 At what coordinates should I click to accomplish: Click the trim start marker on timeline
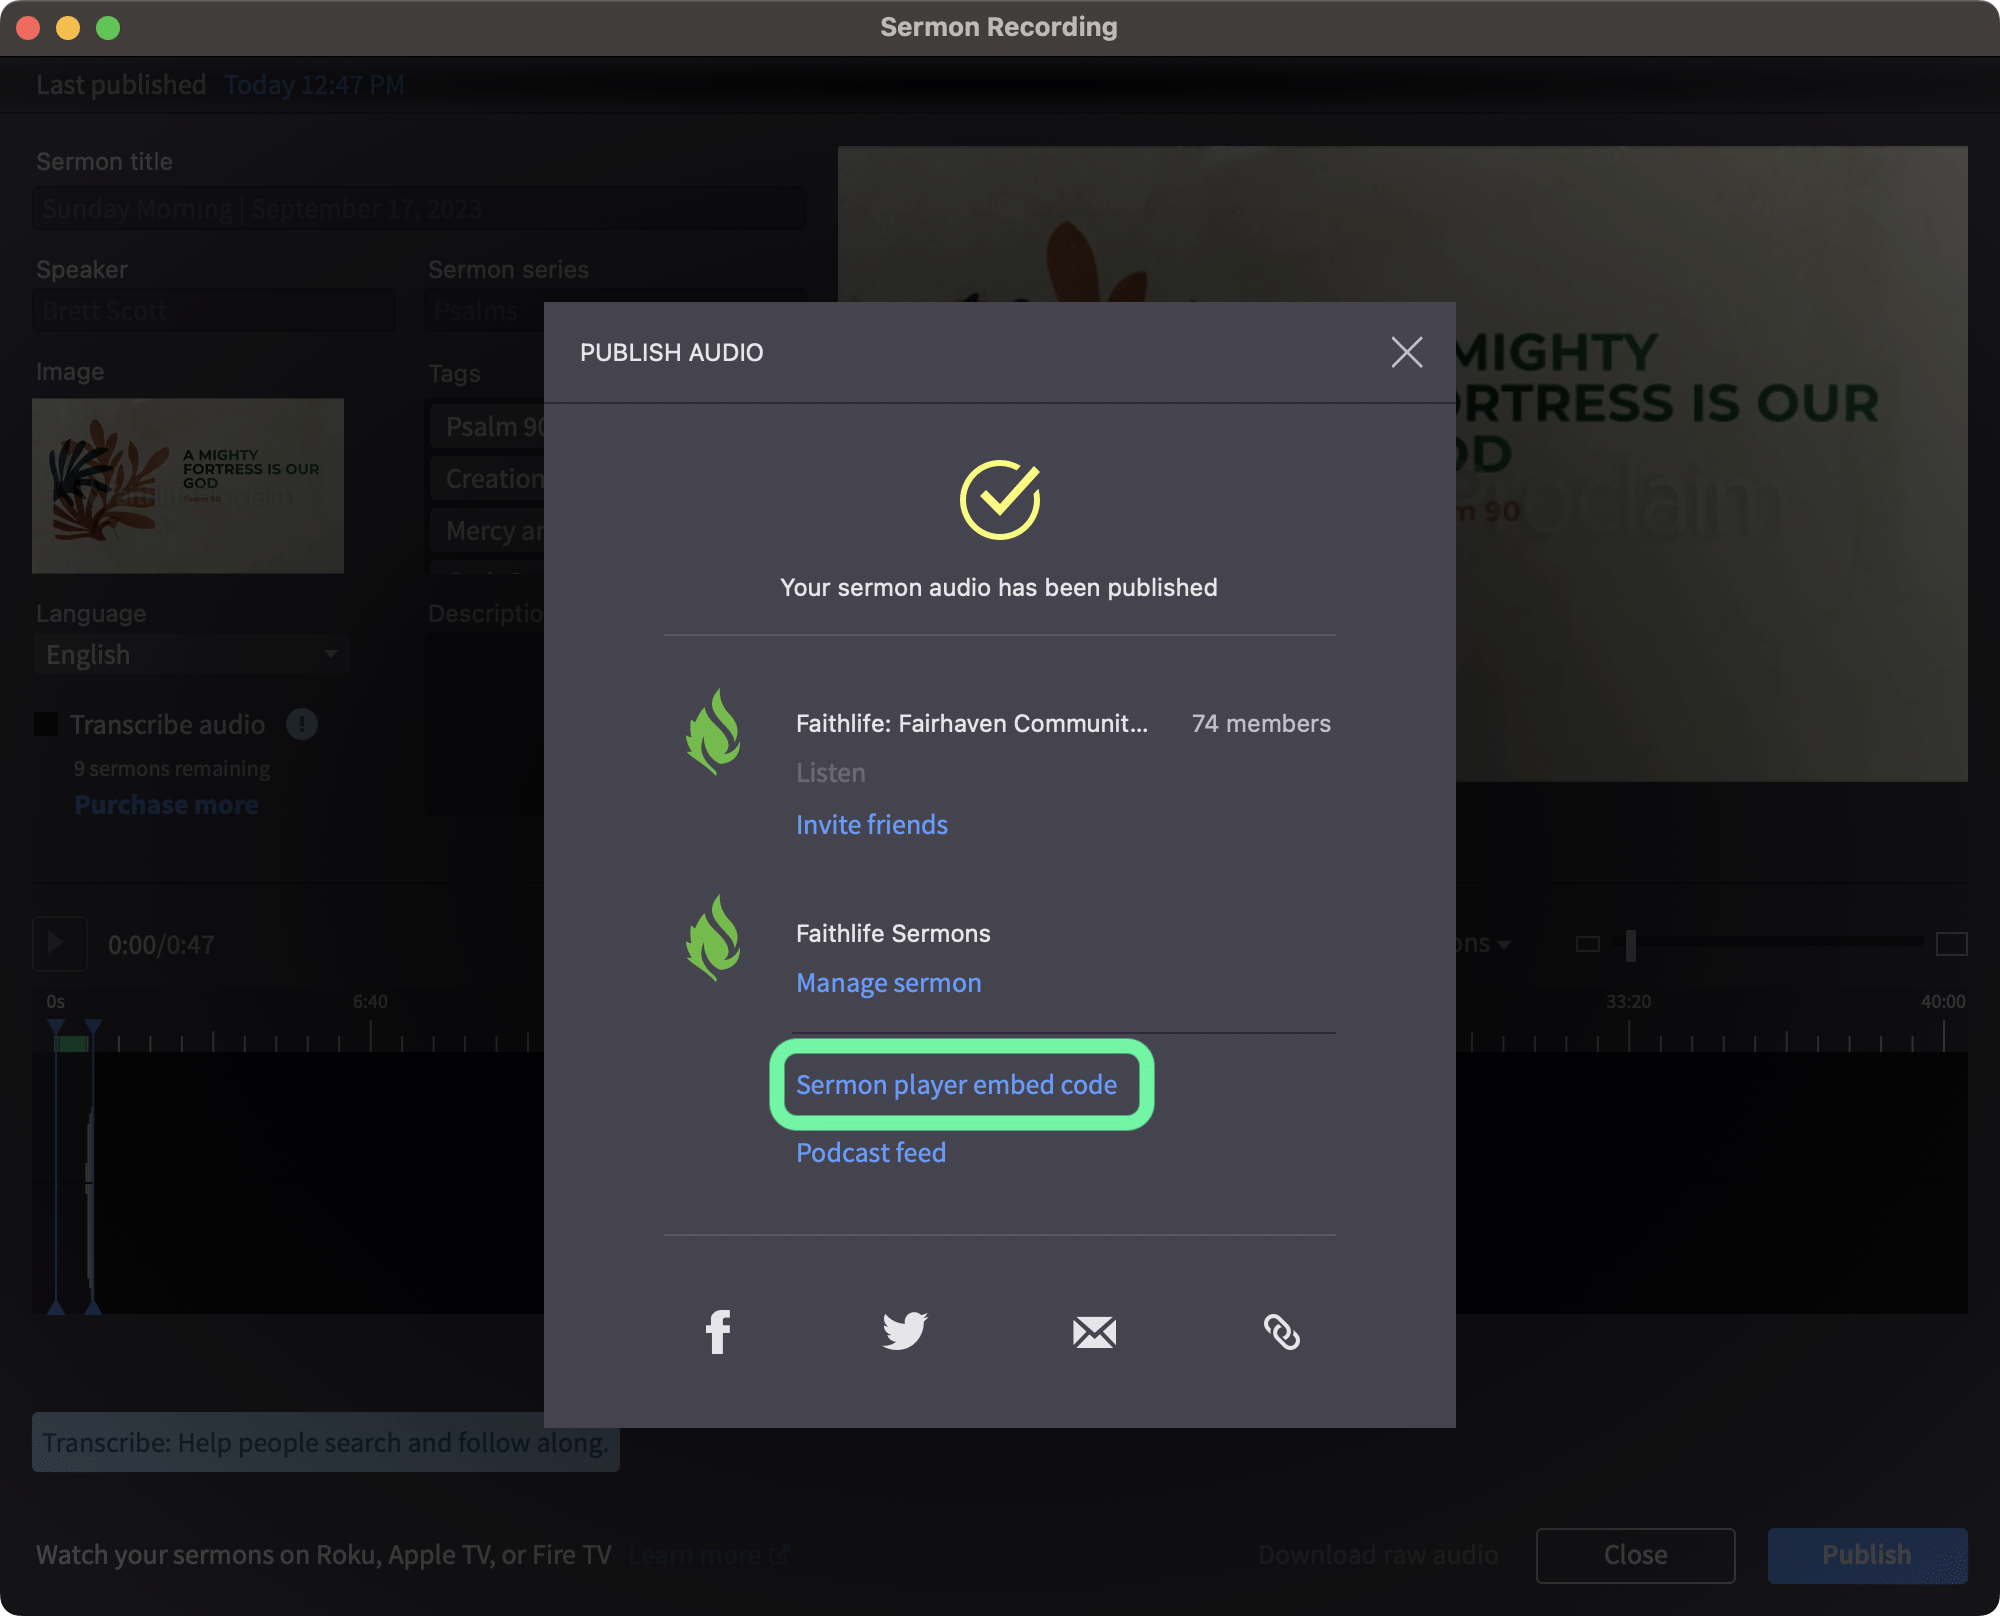tap(56, 1026)
